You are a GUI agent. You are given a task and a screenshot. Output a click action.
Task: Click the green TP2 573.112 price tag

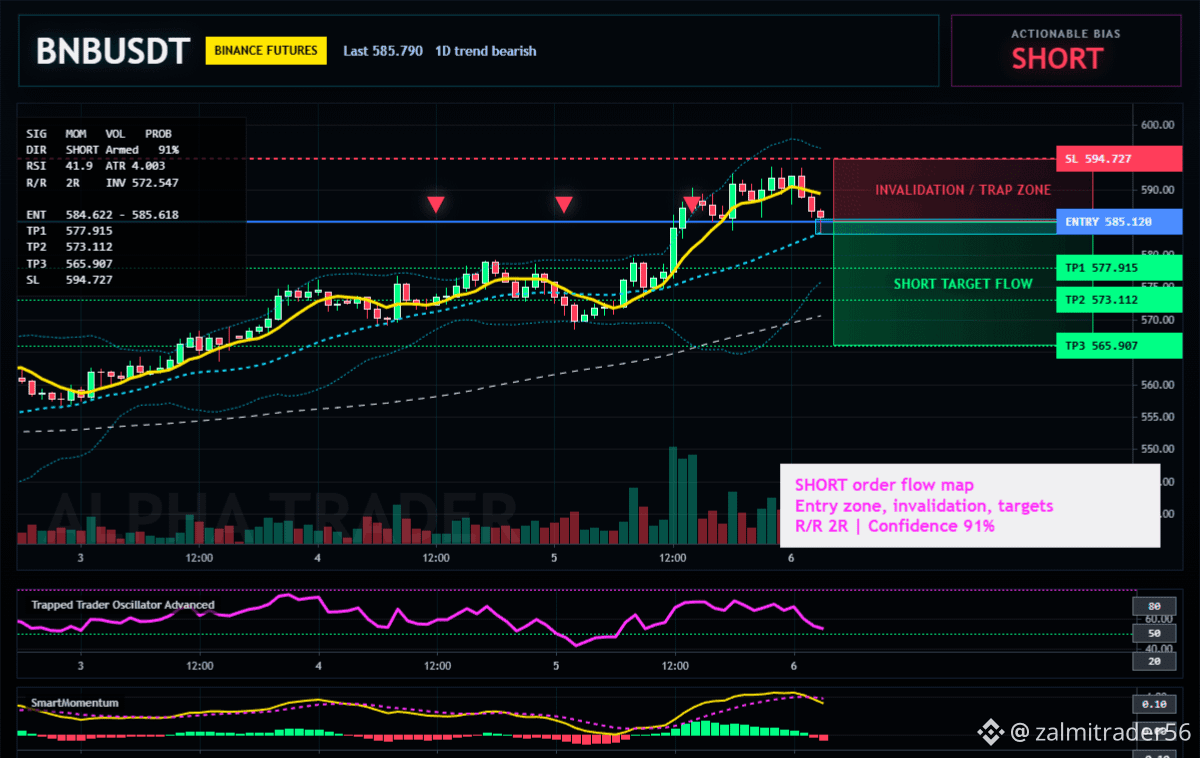(x=1119, y=299)
